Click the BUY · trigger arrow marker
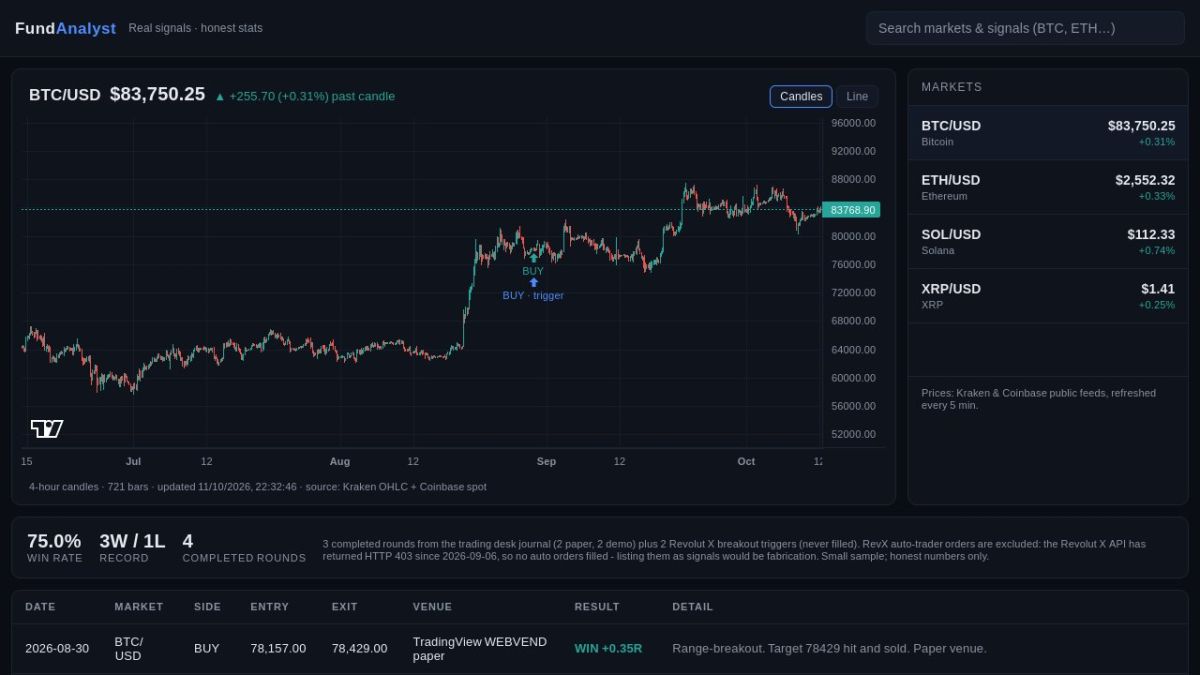 click(533, 283)
